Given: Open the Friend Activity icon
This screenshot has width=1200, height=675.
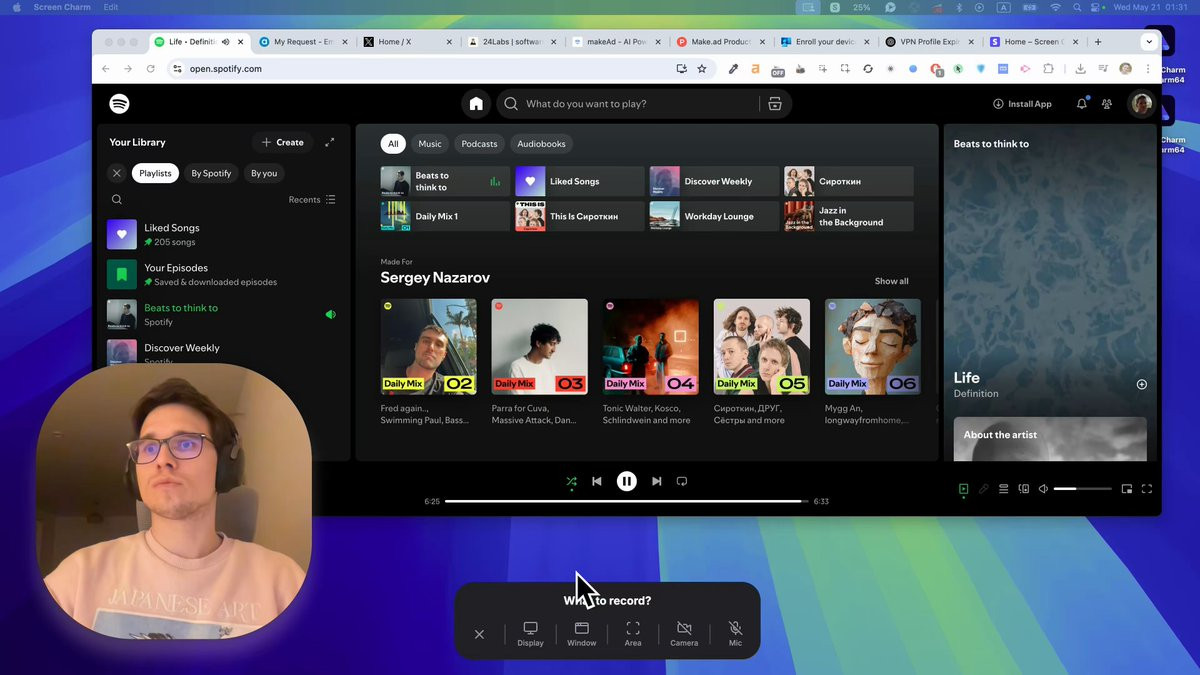Looking at the screenshot, I should tap(1107, 104).
